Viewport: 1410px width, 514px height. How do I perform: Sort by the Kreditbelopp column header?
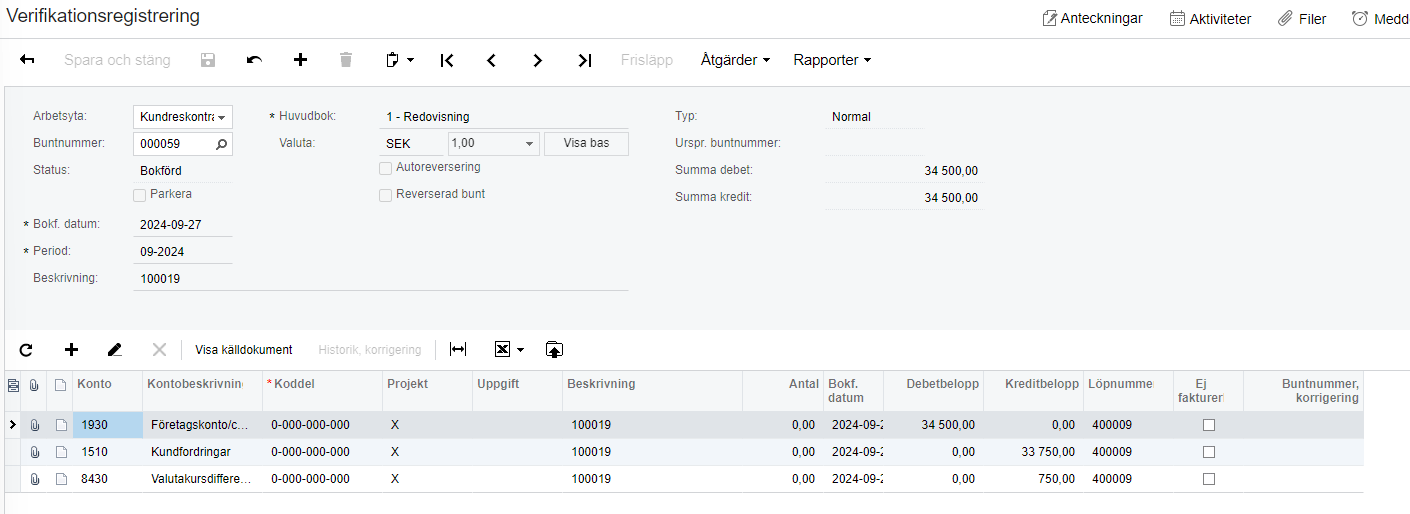pyautogui.click(x=1033, y=391)
